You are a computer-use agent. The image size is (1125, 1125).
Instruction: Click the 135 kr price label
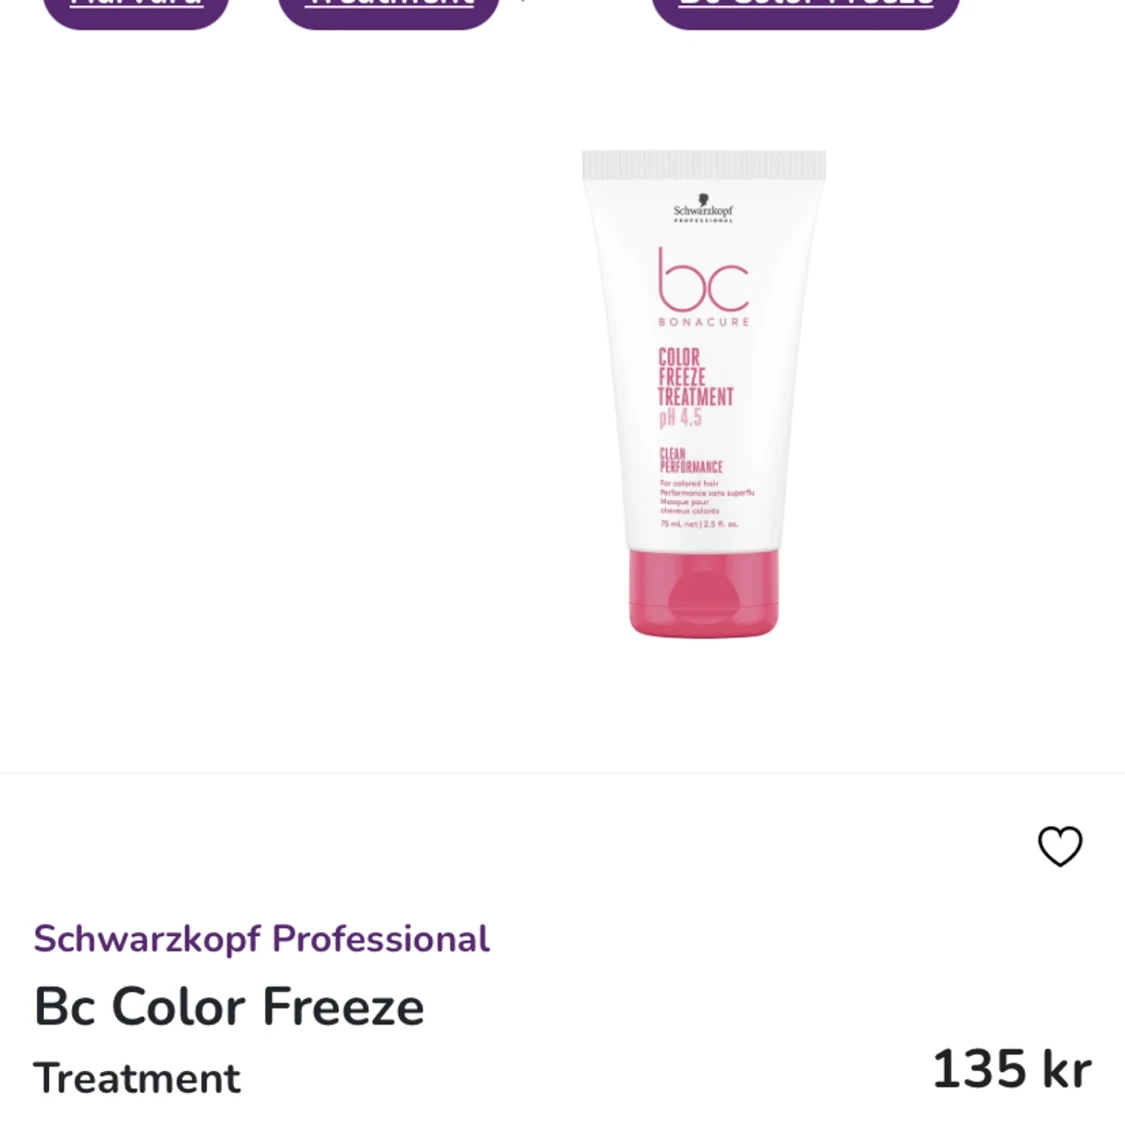point(1012,1069)
